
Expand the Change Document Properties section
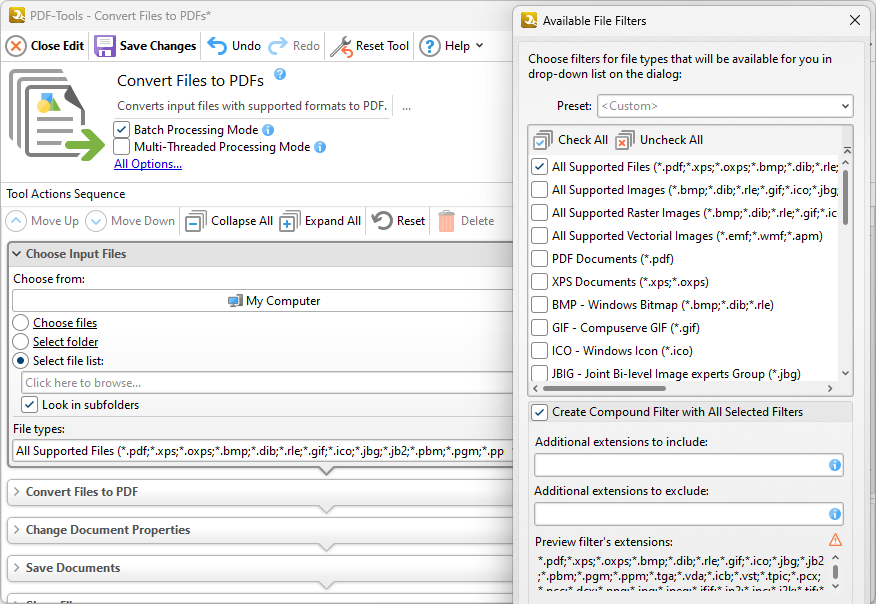point(17,530)
